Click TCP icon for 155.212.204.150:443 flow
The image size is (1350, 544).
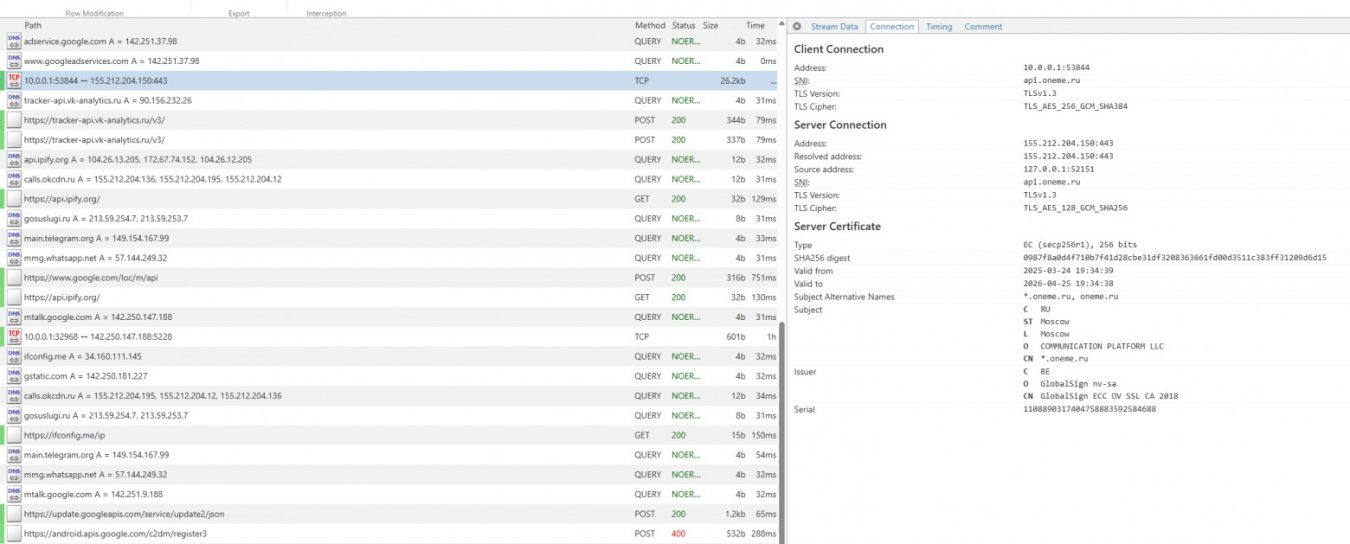coord(14,80)
